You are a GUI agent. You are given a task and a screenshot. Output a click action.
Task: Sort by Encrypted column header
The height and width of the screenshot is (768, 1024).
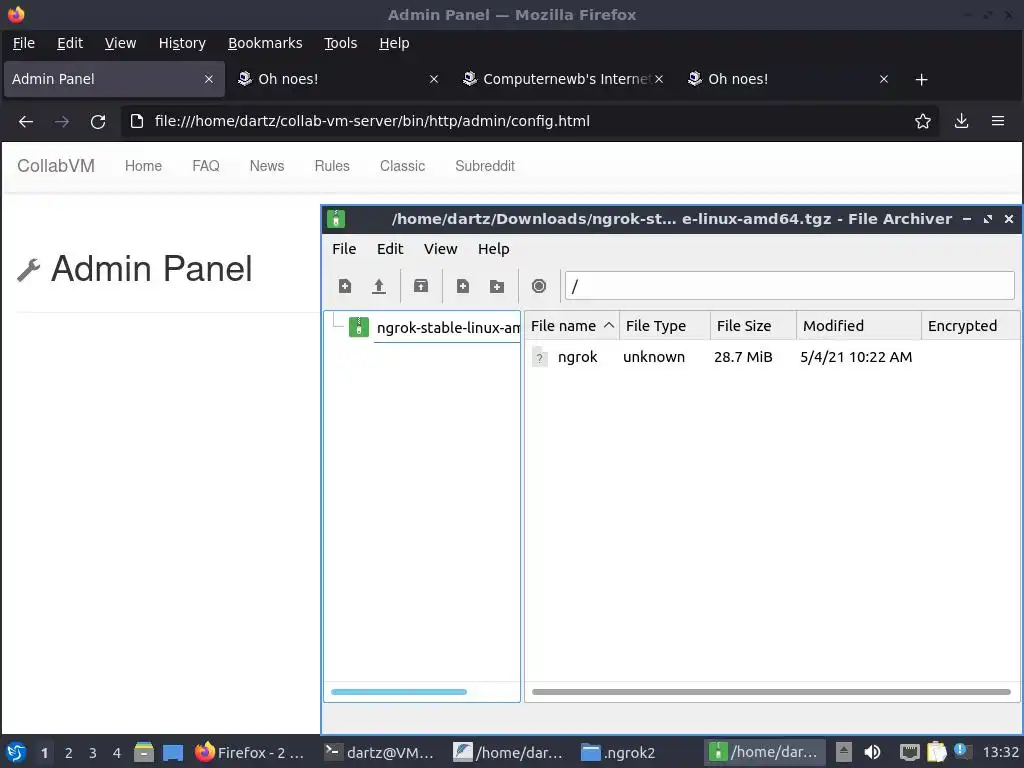pyautogui.click(x=970, y=326)
